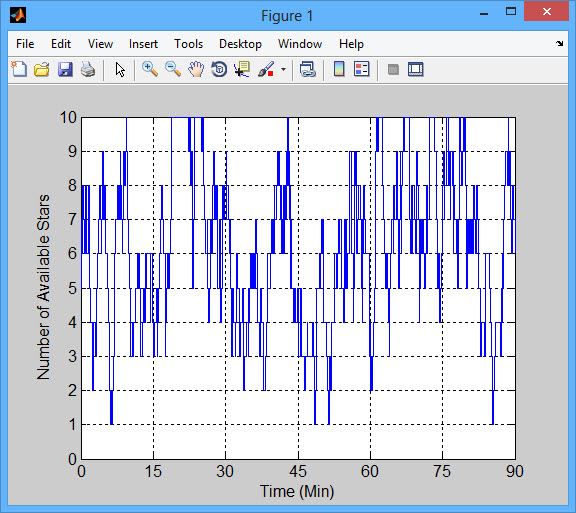Click the New Figure icon
The width and height of the screenshot is (576, 513).
click(19, 69)
